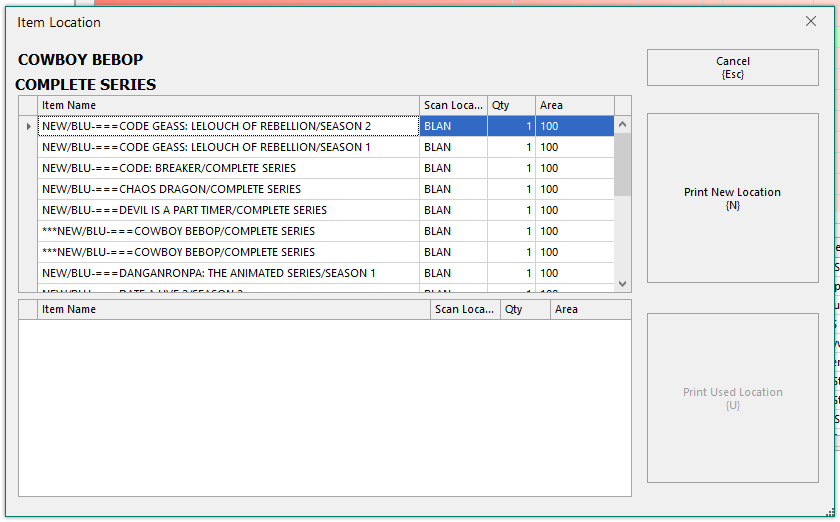
Task: Click the Cancel {Esc} button
Action: pyautogui.click(x=732, y=68)
